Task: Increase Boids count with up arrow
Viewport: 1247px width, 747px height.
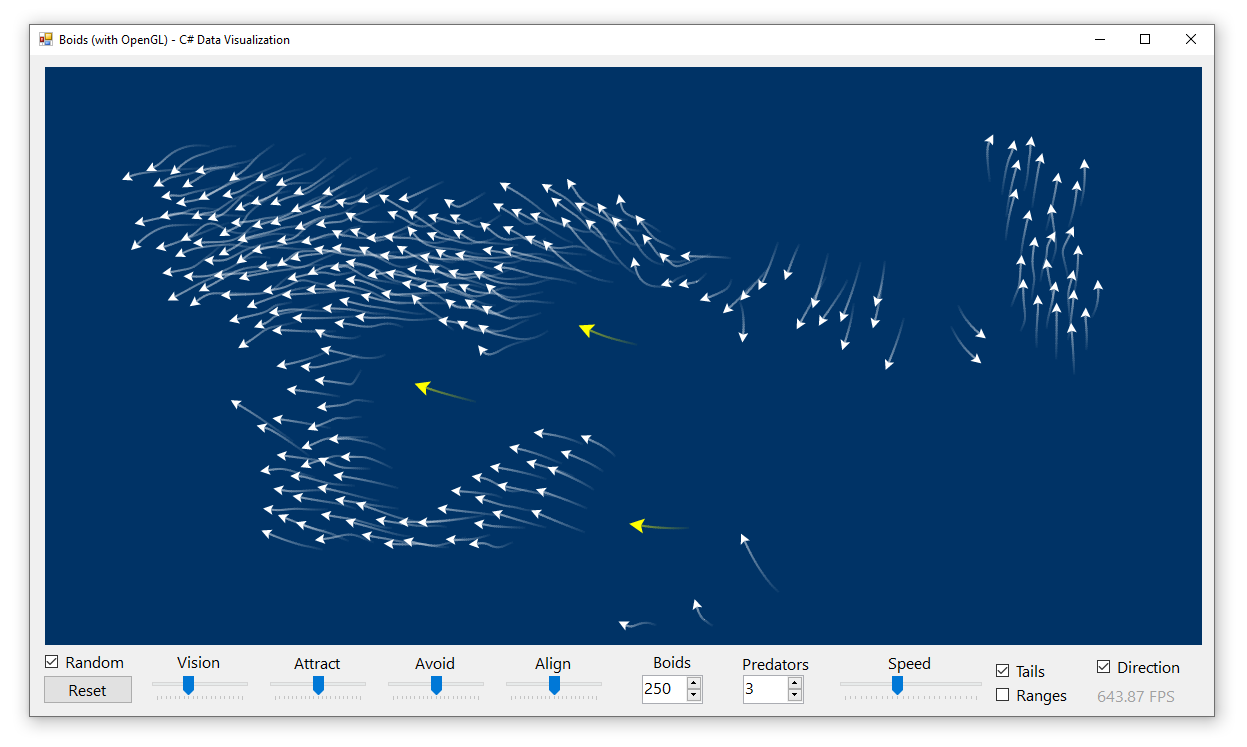Action: click(x=694, y=682)
